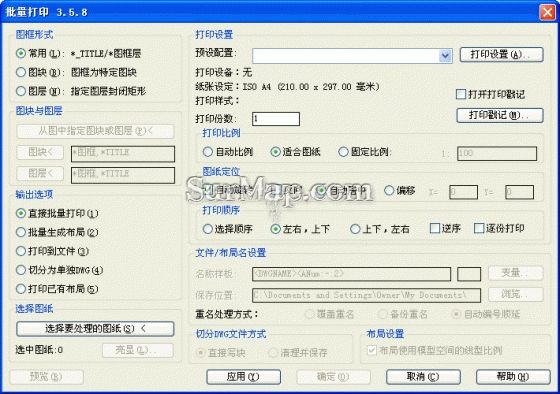This screenshot has width=560, height=394.
Task: Choose 打印已有布局 output option
Action: [21, 289]
